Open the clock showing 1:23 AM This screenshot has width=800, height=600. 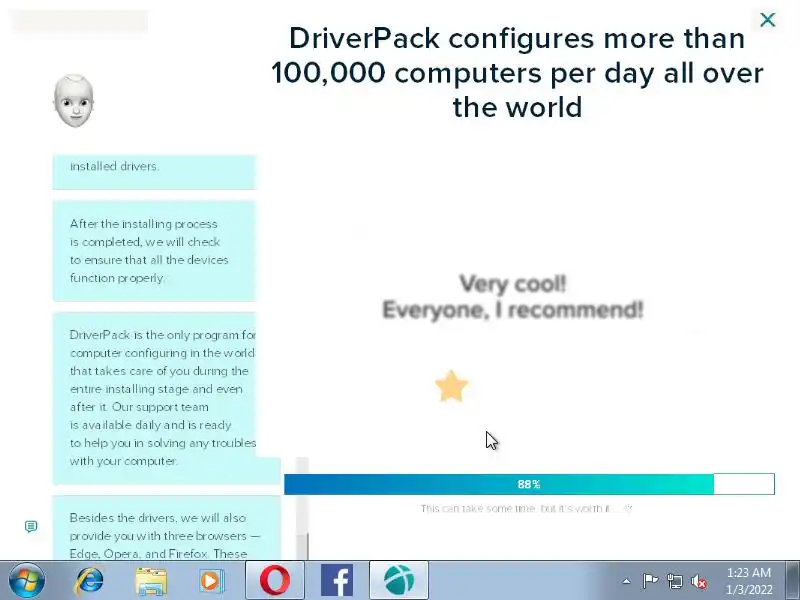click(x=749, y=581)
